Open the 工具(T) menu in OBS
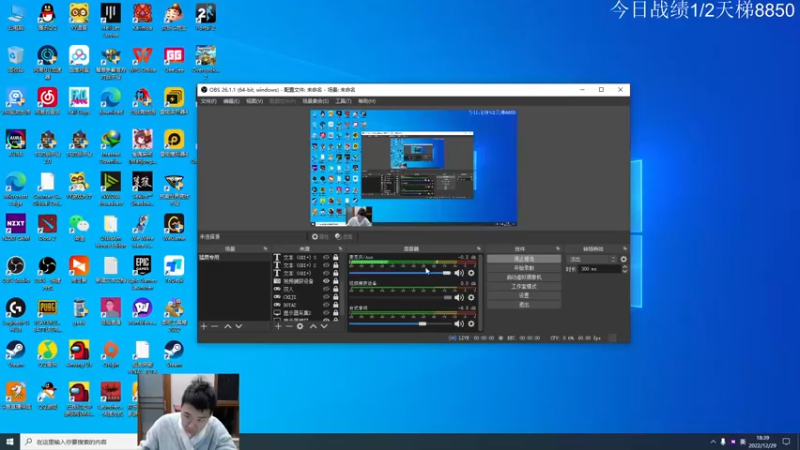 click(343, 101)
